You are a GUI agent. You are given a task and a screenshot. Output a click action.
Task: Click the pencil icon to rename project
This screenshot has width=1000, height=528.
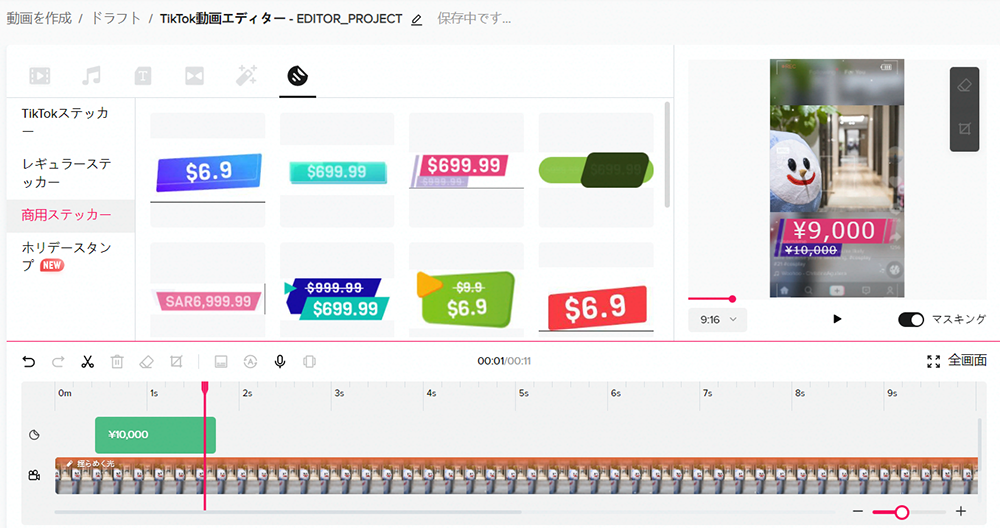click(416, 20)
